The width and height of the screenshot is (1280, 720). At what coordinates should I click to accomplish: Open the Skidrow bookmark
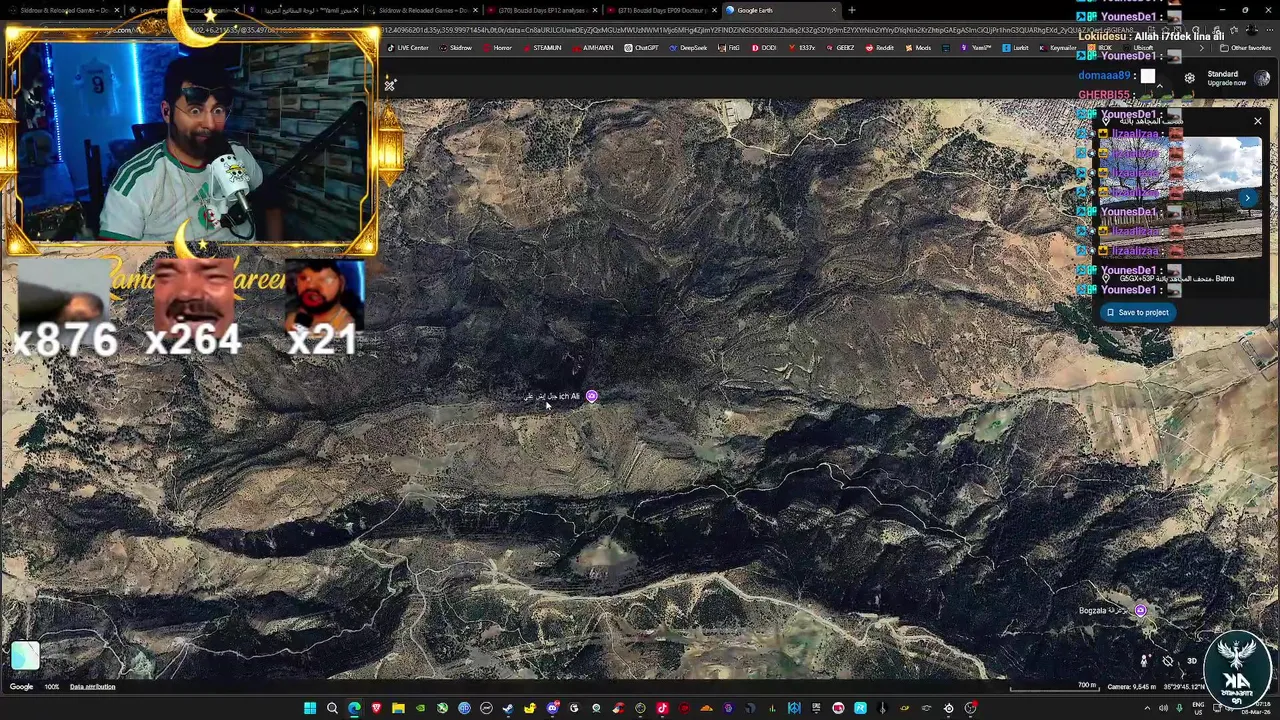tap(455, 48)
